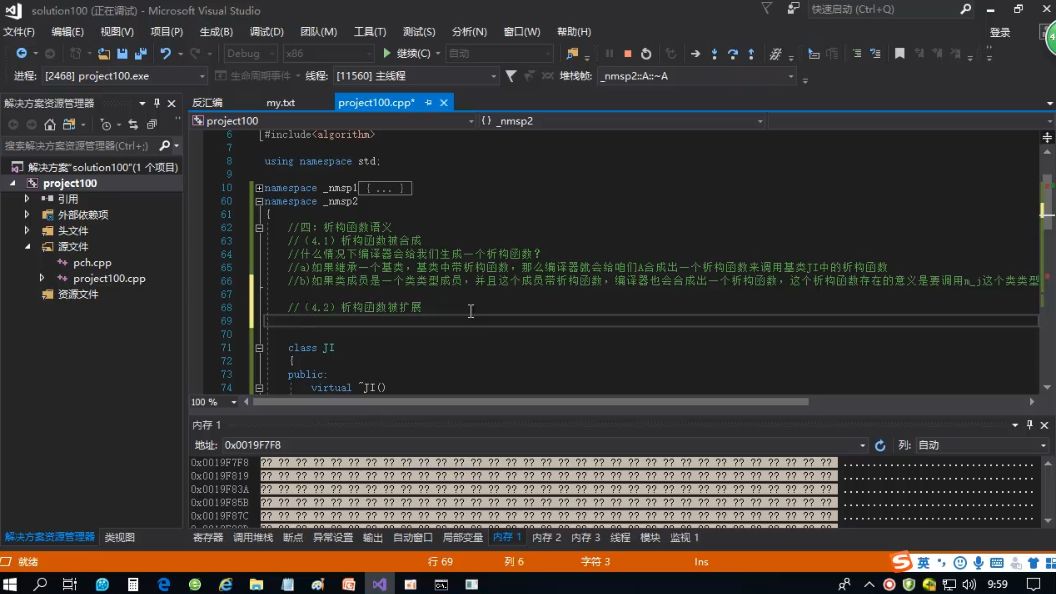Expand the 引用 tree node
1056x594 pixels.
pos(27,199)
